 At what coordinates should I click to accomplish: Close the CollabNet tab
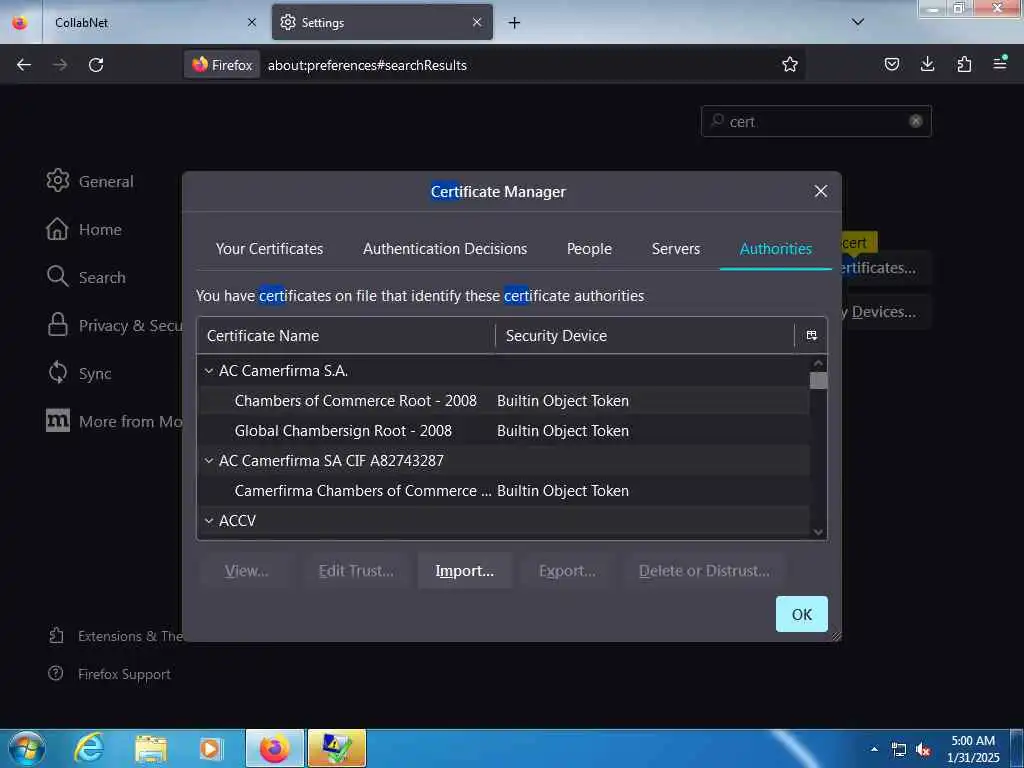point(252,23)
